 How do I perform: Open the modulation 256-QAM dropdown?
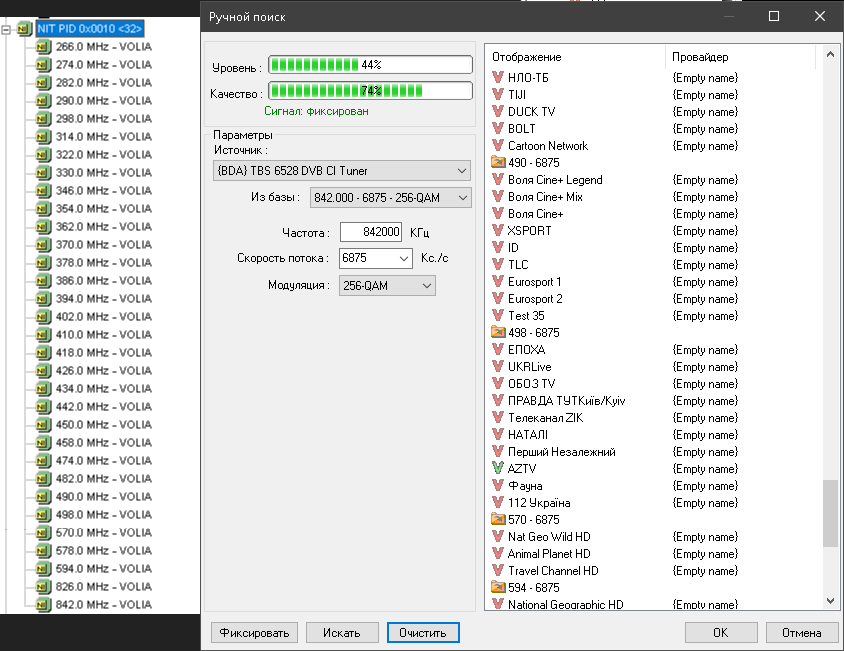click(426, 286)
